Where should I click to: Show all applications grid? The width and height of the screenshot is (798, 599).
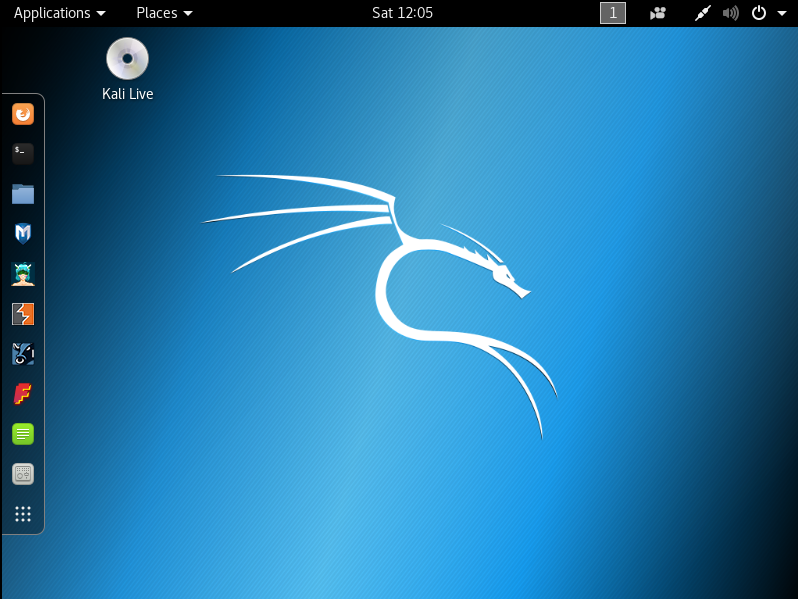pyautogui.click(x=23, y=514)
